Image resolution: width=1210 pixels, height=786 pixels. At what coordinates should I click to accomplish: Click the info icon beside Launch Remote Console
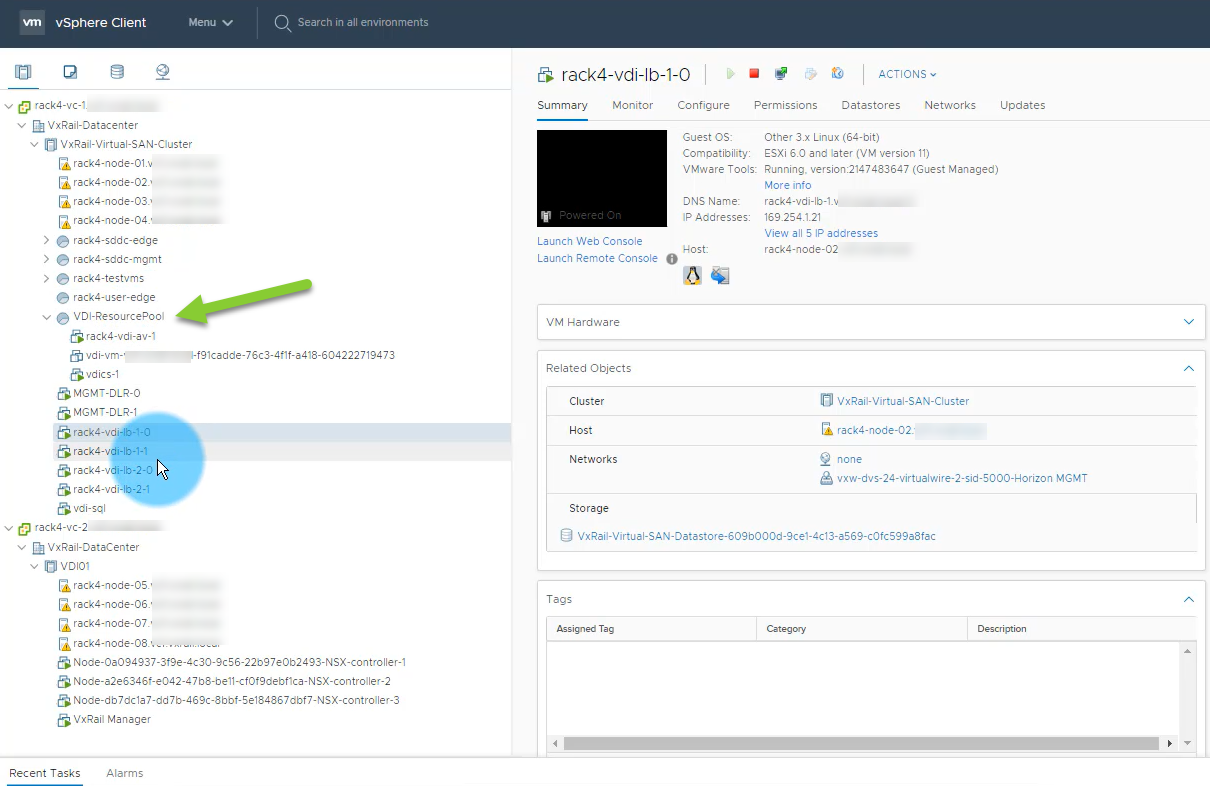pos(672,259)
